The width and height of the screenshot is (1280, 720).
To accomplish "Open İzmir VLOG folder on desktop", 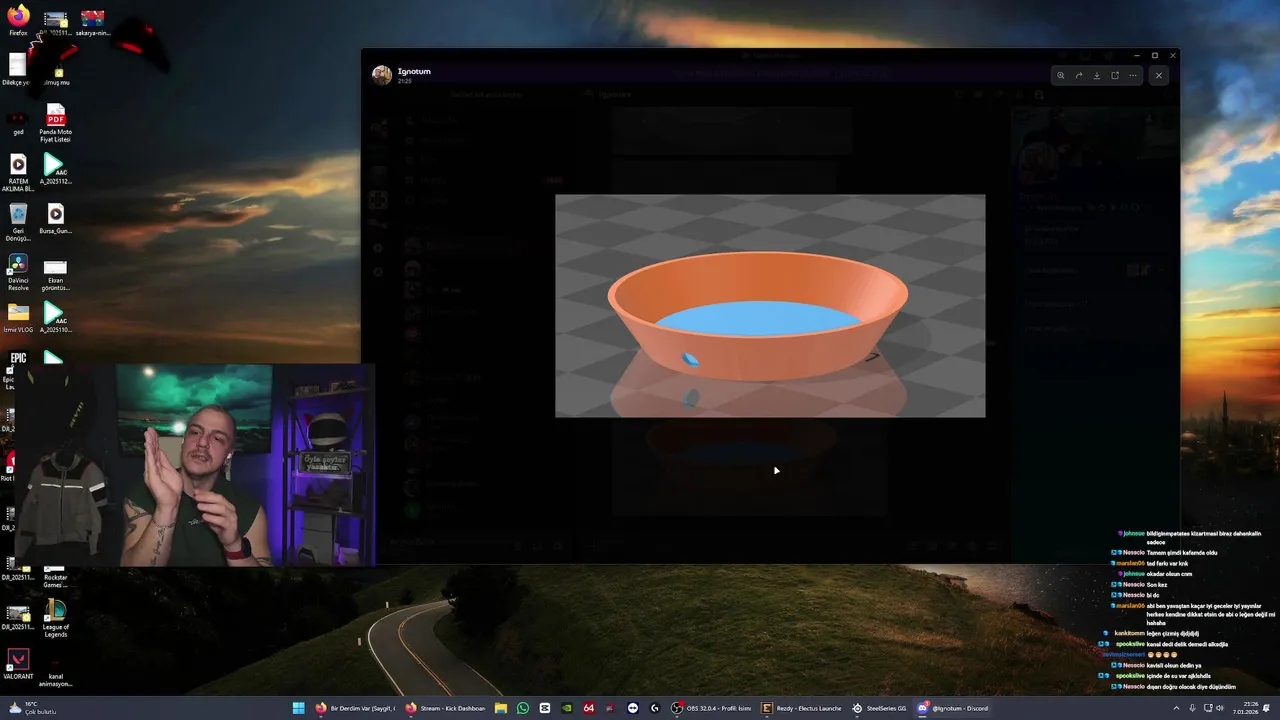I will (x=18, y=318).
